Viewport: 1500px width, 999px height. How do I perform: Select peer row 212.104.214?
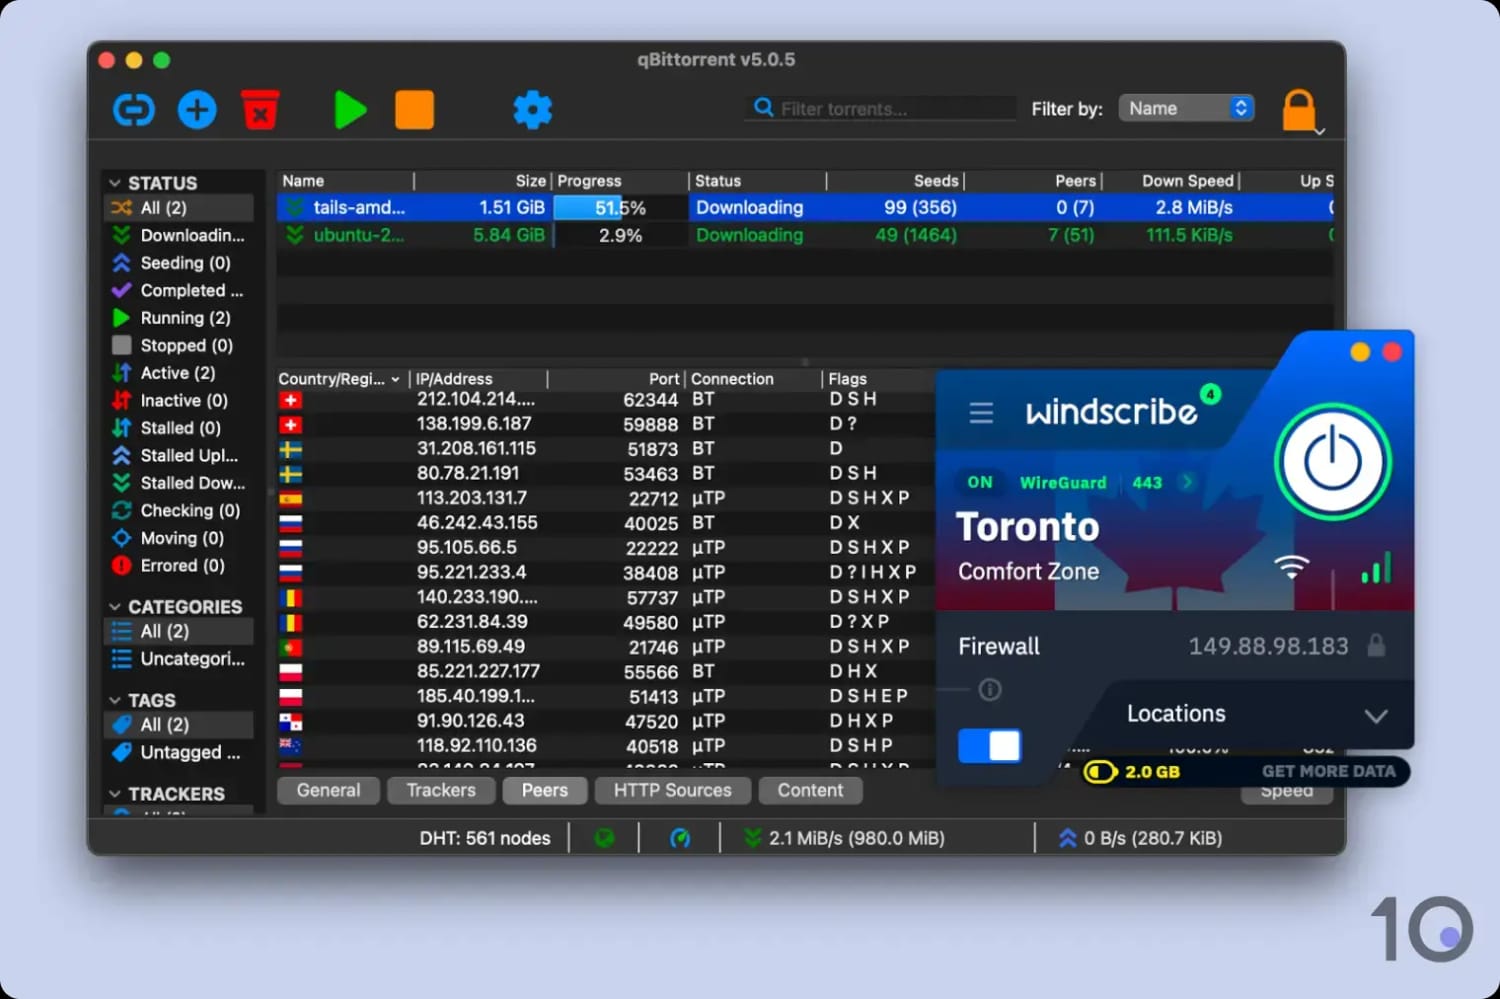(x=605, y=399)
